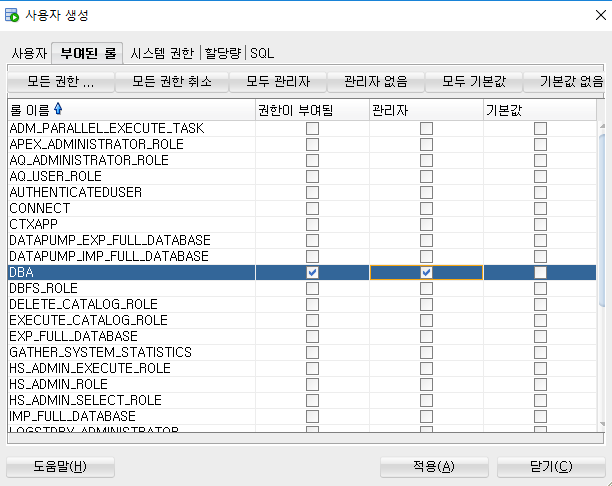Select the DELETE_CATALOG_ROLE row
Image resolution: width=612 pixels, height=486 pixels.
coord(302,304)
